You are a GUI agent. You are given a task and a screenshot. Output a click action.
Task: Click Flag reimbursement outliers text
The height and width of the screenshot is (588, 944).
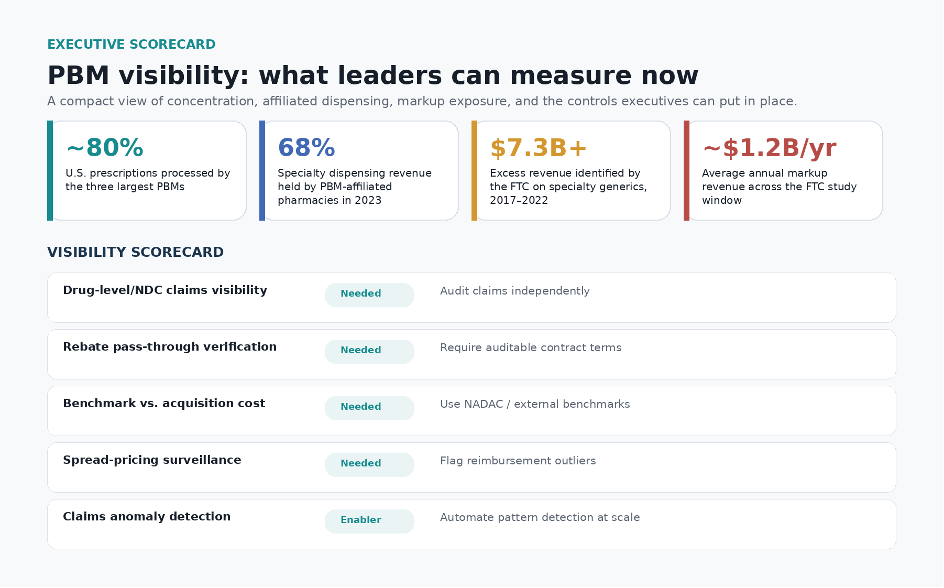pos(518,461)
